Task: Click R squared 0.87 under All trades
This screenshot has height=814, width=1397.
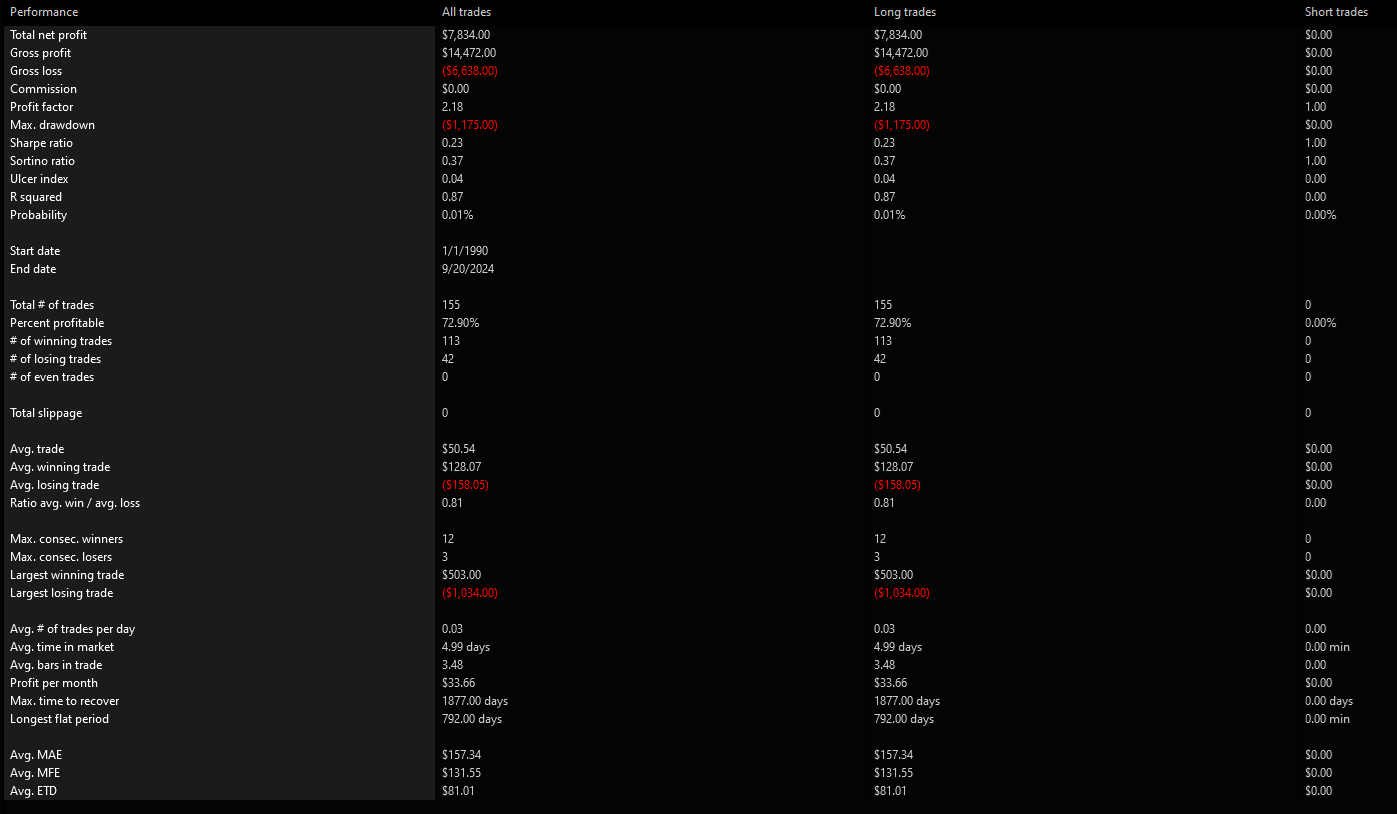Action: point(453,197)
